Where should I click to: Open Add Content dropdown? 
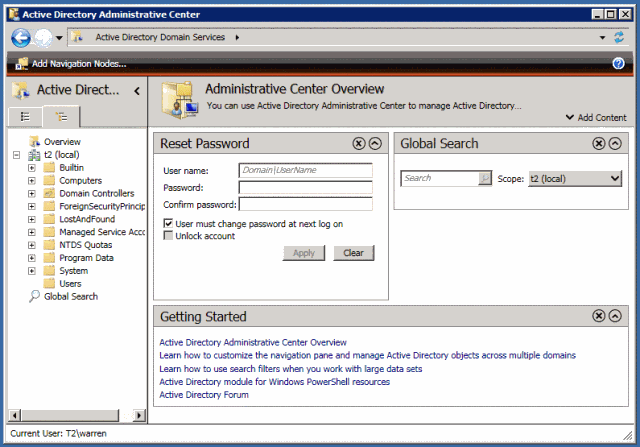coord(596,118)
